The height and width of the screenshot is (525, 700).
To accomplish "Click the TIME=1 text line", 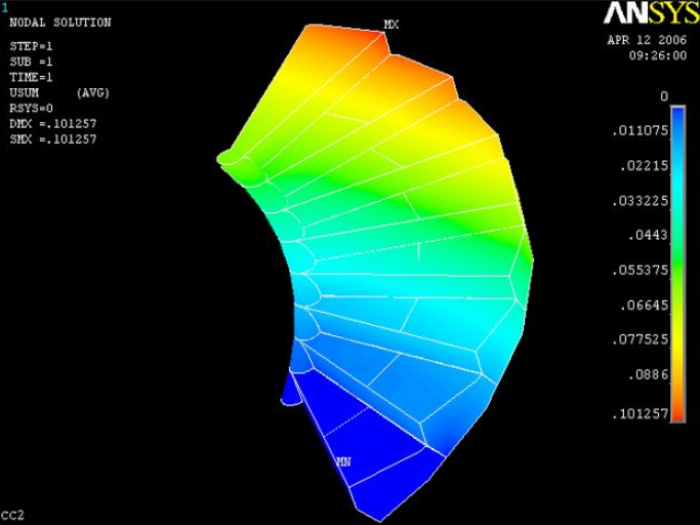I will (31, 77).
